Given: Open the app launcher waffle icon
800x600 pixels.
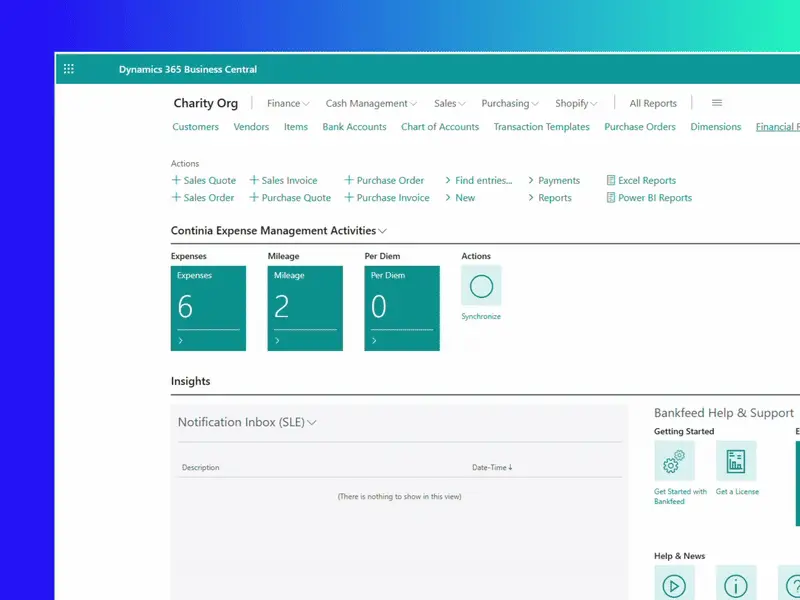Looking at the screenshot, I should 69,69.
